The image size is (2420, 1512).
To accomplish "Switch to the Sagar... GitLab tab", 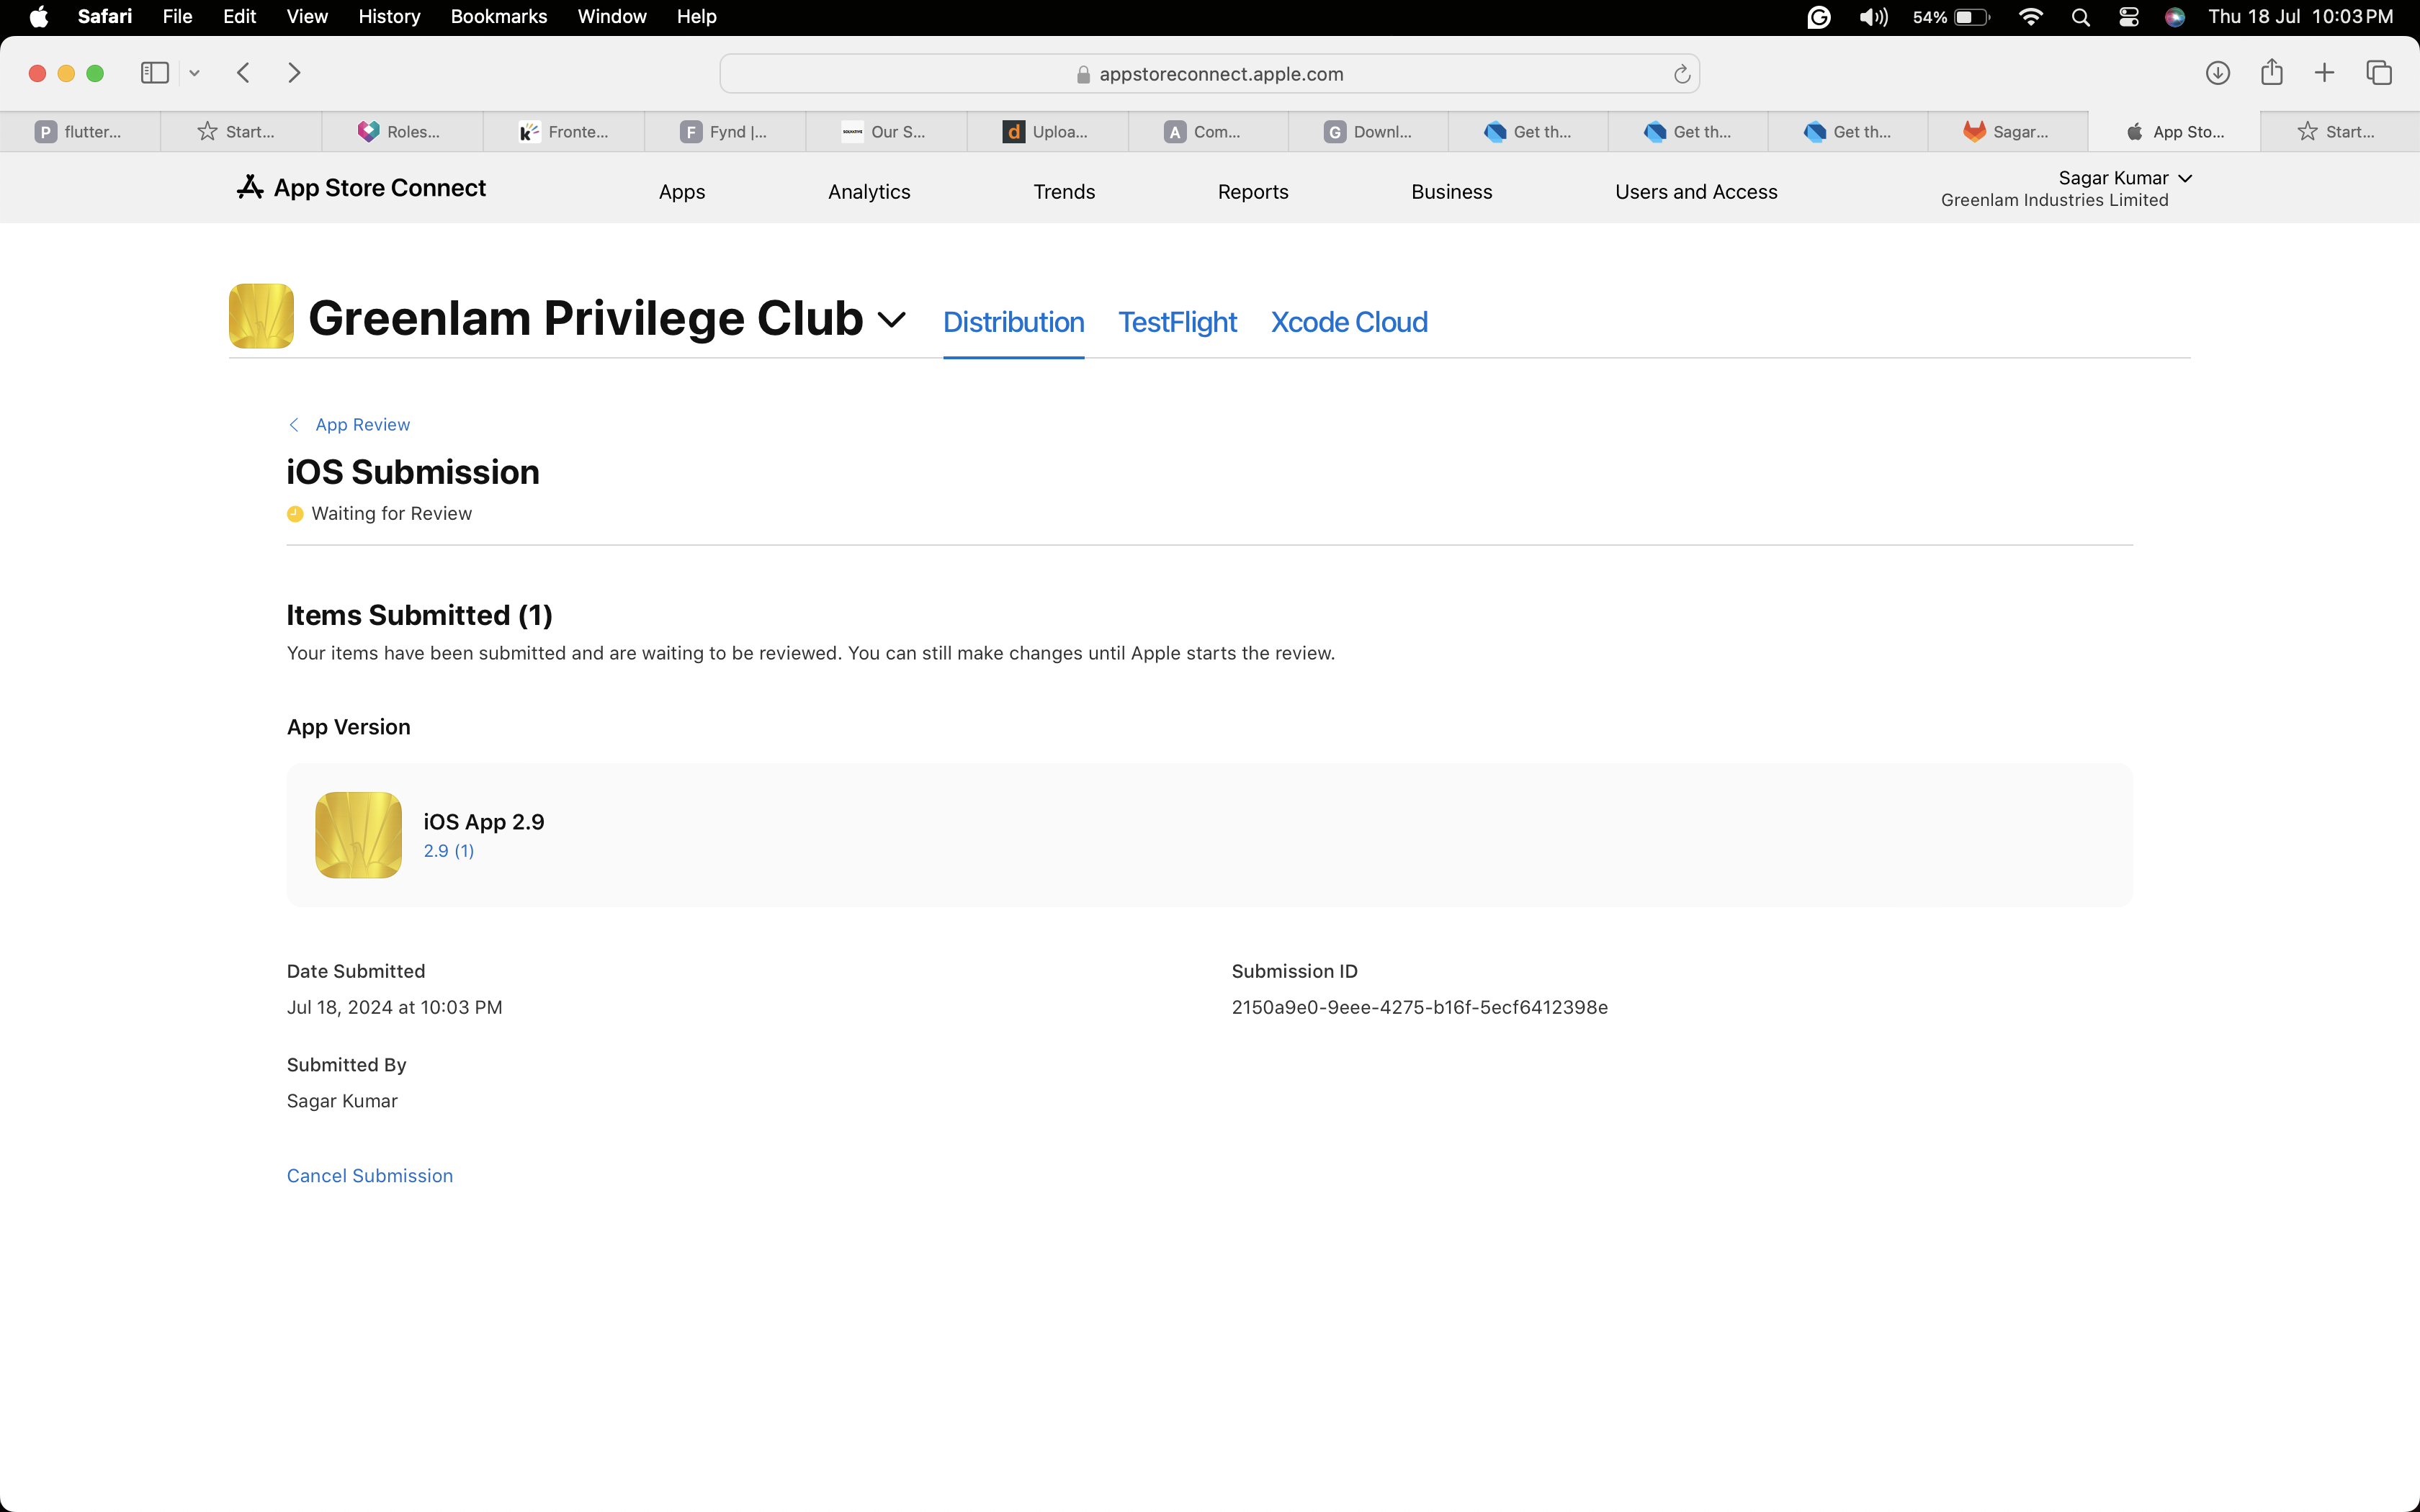I will (x=2008, y=132).
